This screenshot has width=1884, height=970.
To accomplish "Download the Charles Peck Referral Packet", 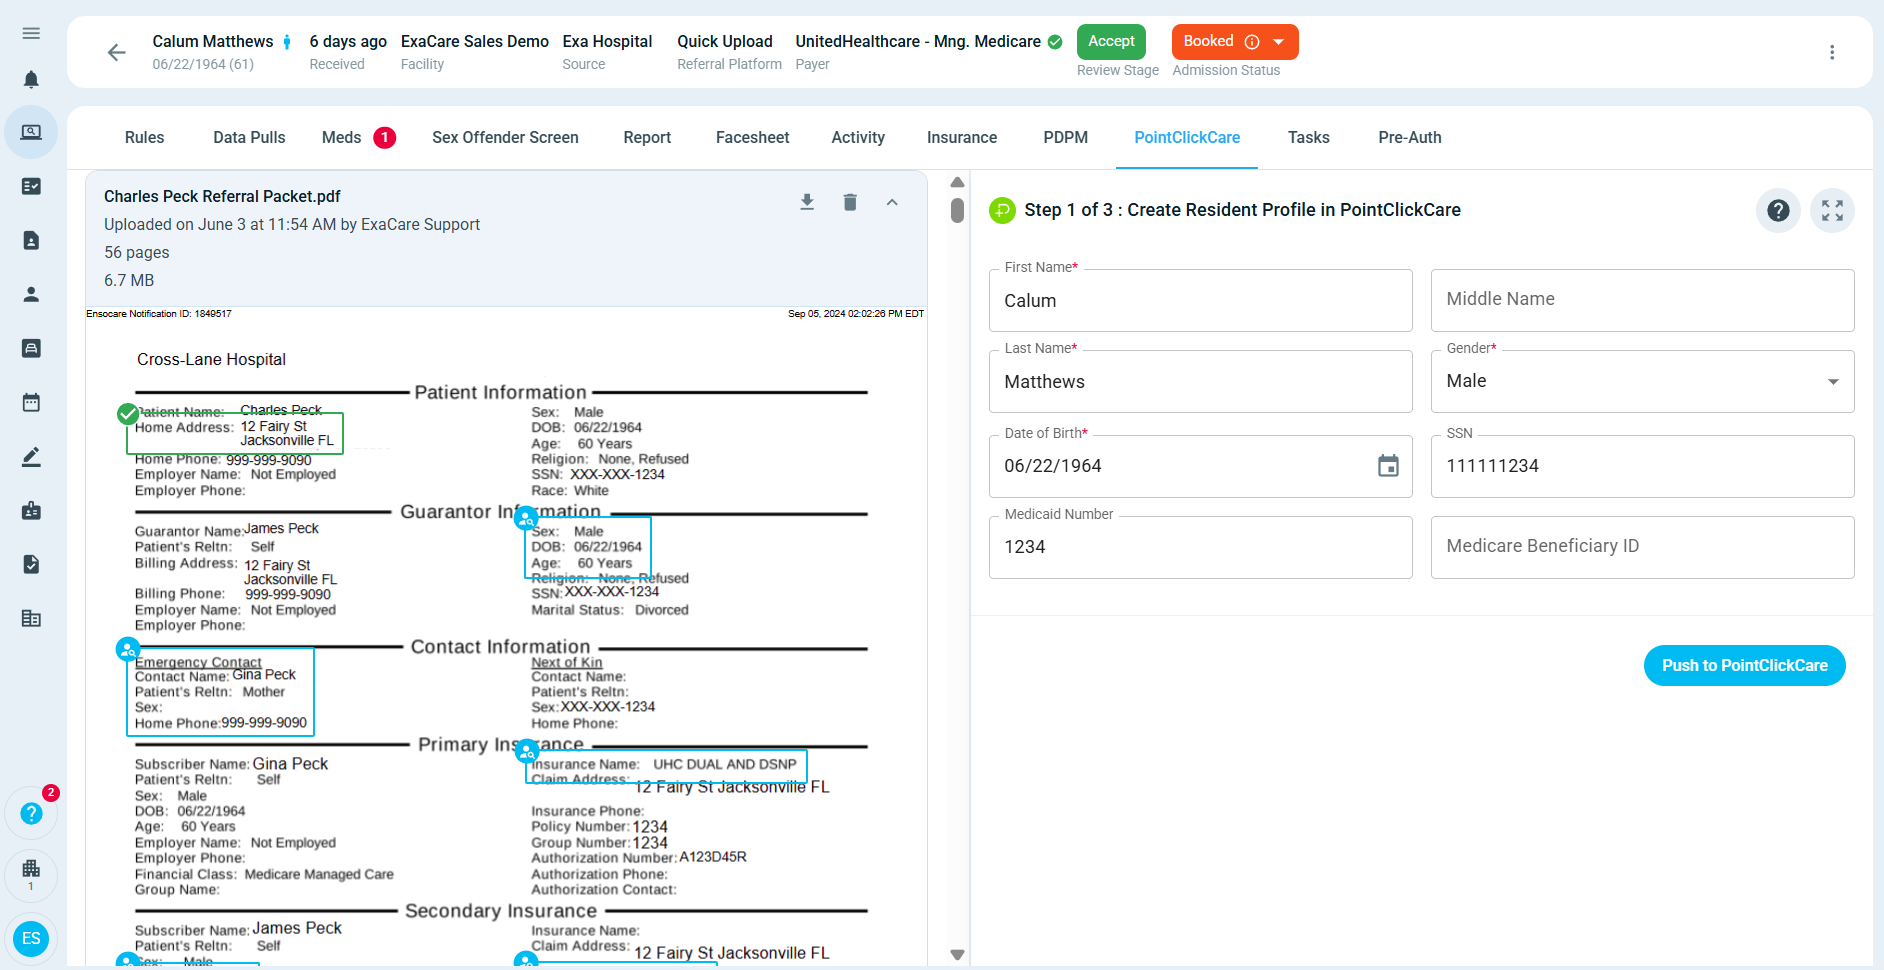I will pos(807,202).
